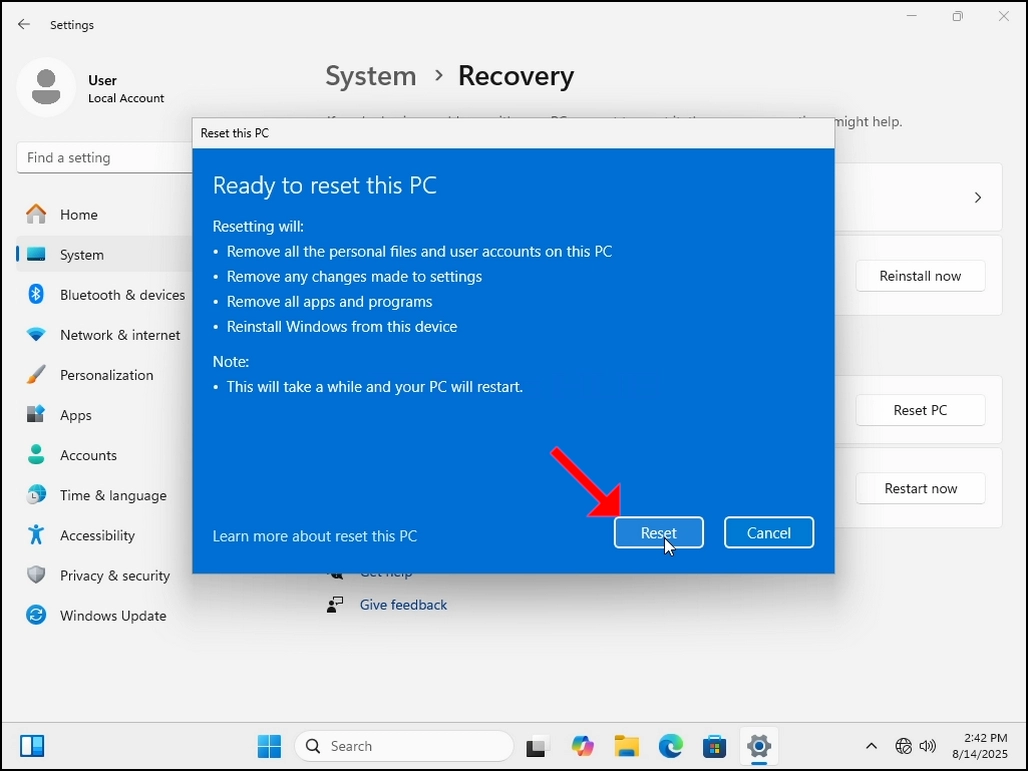Click the Reset PC button
This screenshot has width=1028, height=771.
click(x=920, y=410)
